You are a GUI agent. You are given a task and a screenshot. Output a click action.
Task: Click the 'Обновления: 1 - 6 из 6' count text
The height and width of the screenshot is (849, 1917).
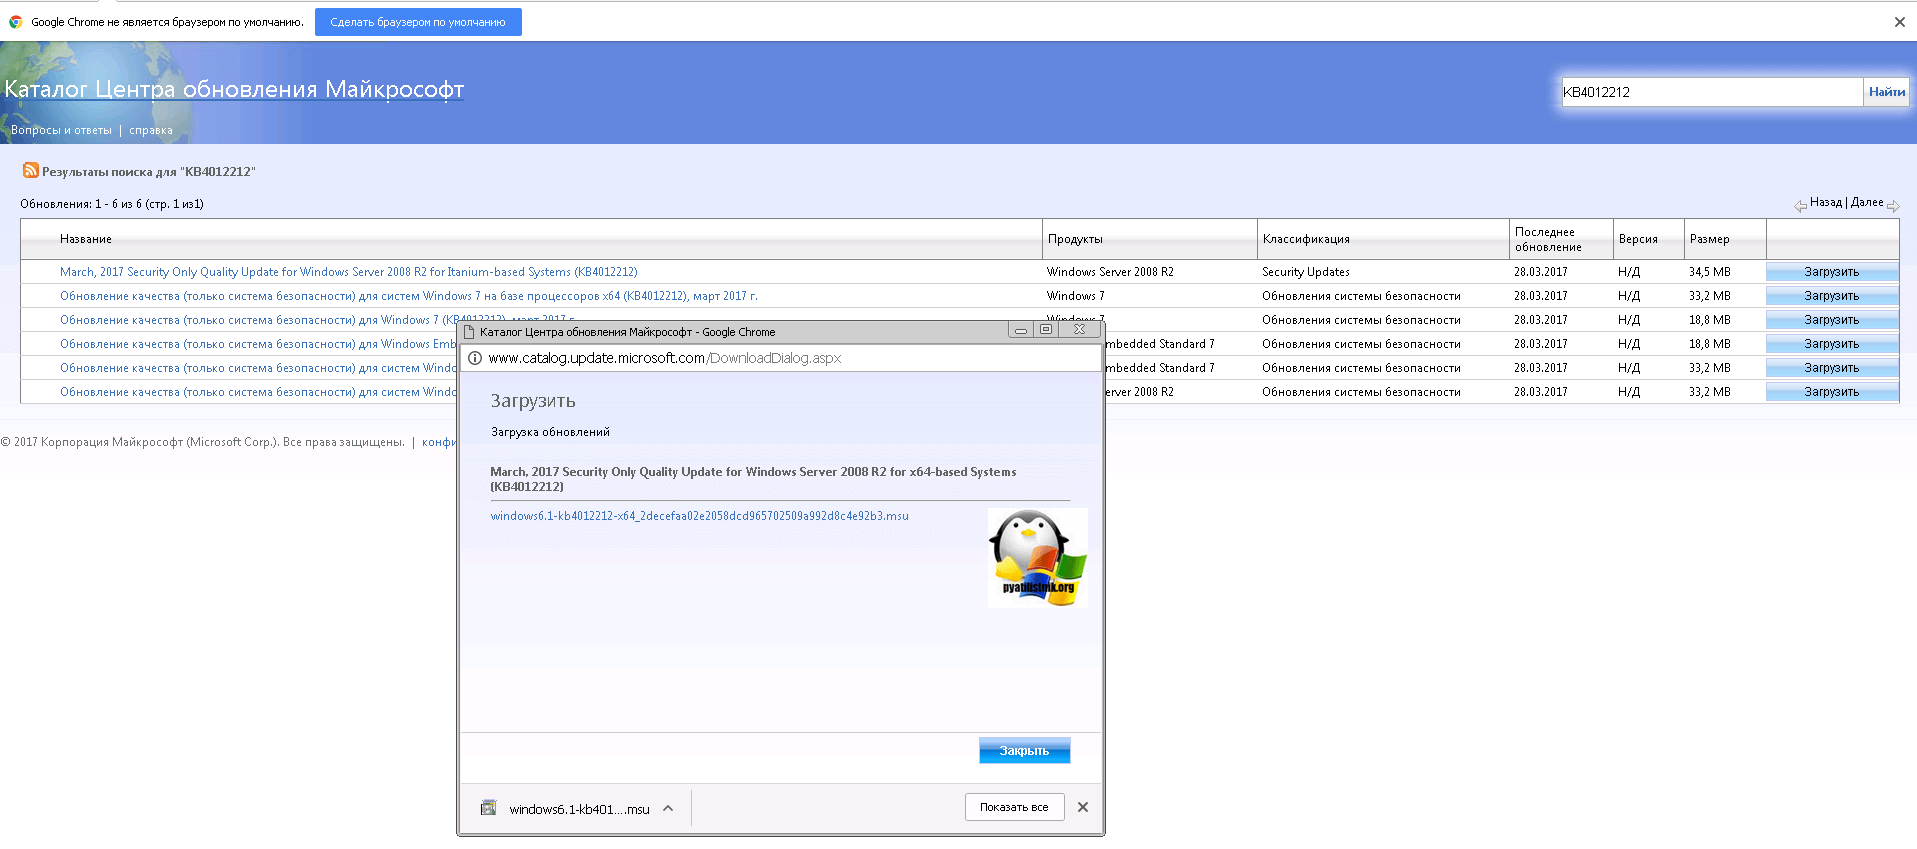pos(112,204)
